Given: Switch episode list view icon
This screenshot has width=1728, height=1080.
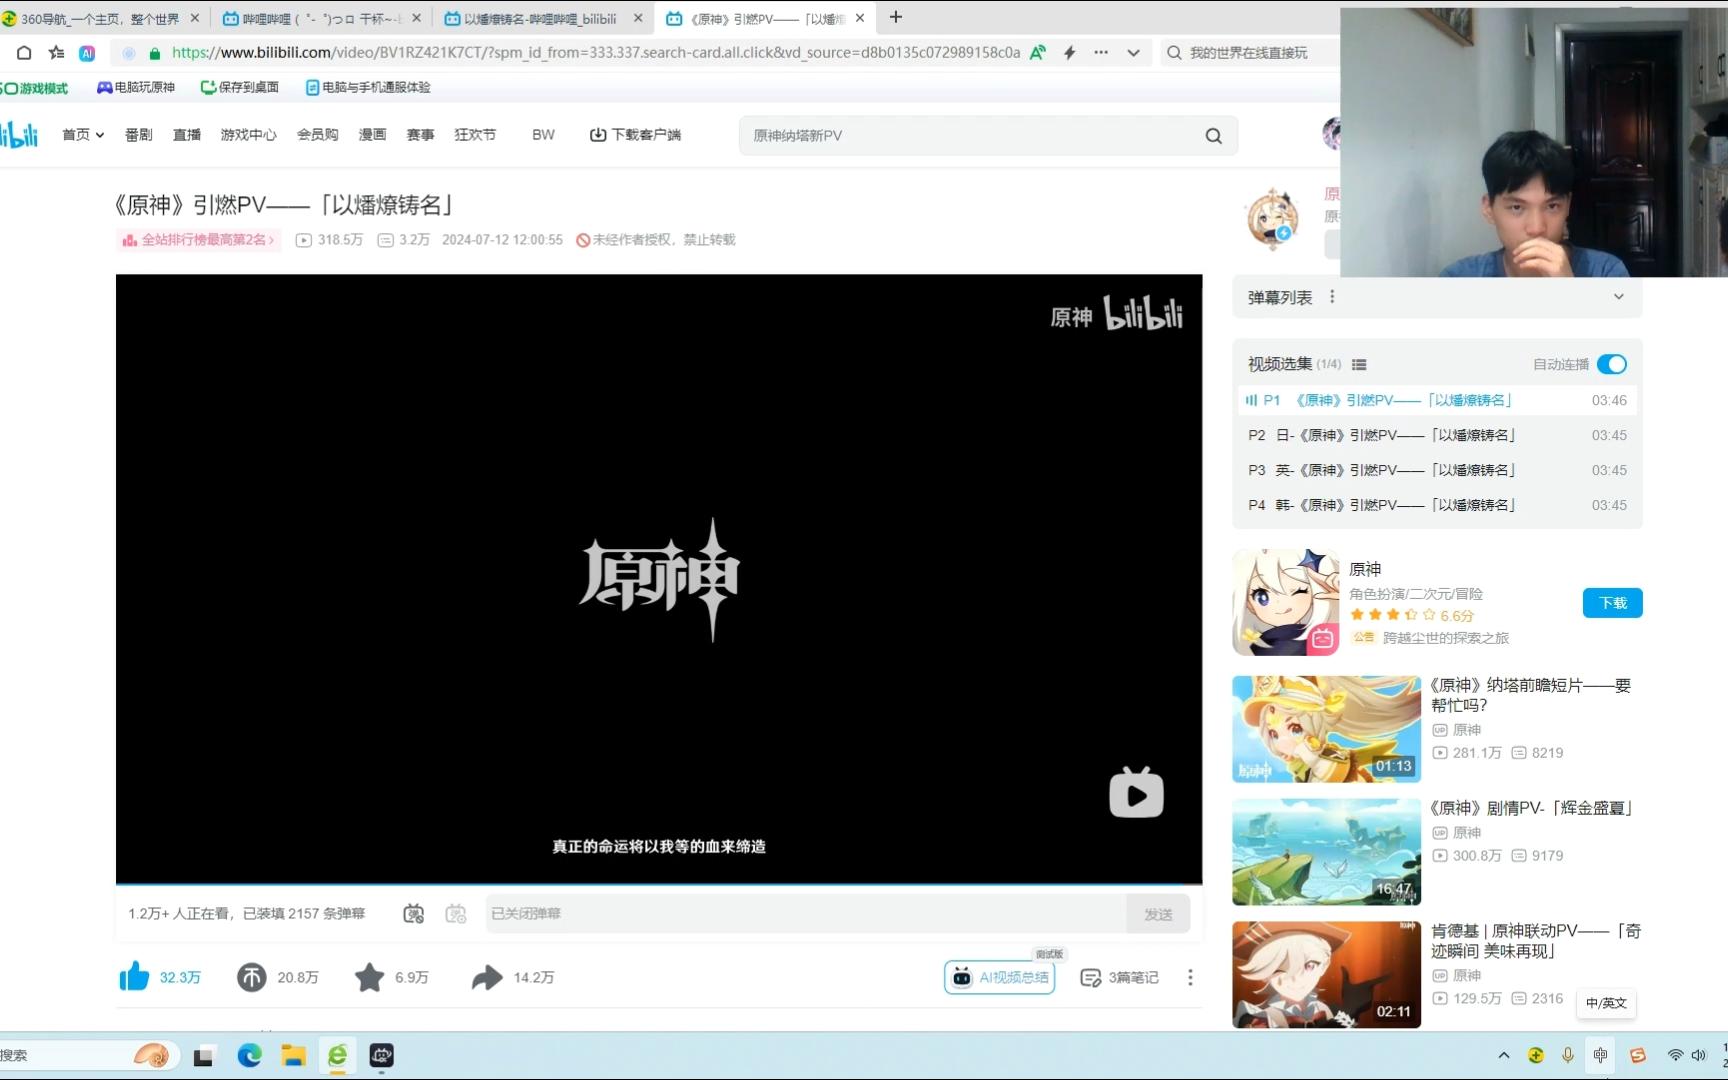Looking at the screenshot, I should [x=1359, y=365].
